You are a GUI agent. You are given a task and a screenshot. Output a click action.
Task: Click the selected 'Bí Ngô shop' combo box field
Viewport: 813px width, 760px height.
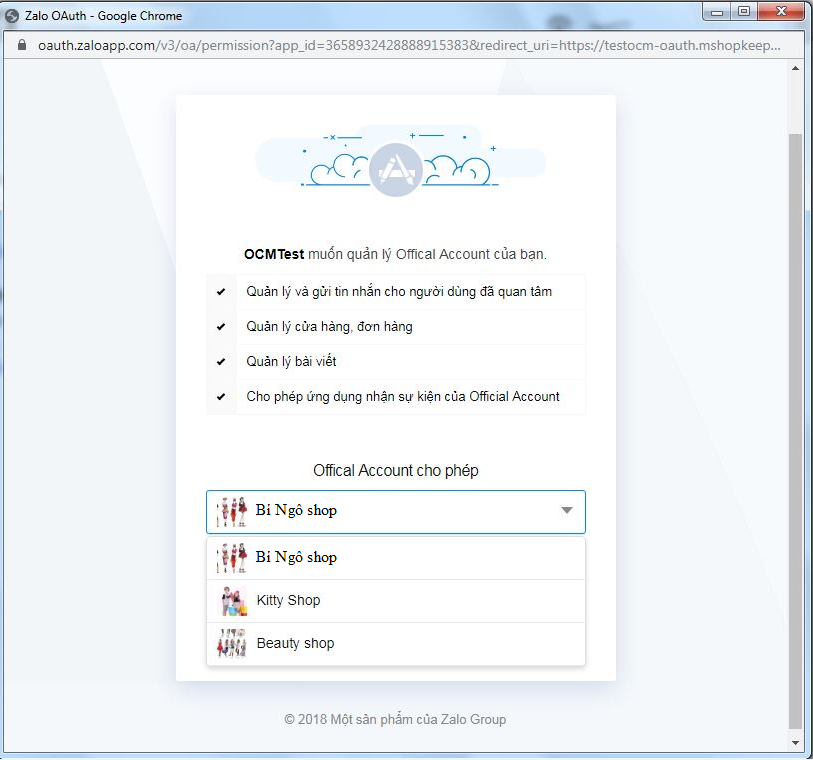(396, 512)
